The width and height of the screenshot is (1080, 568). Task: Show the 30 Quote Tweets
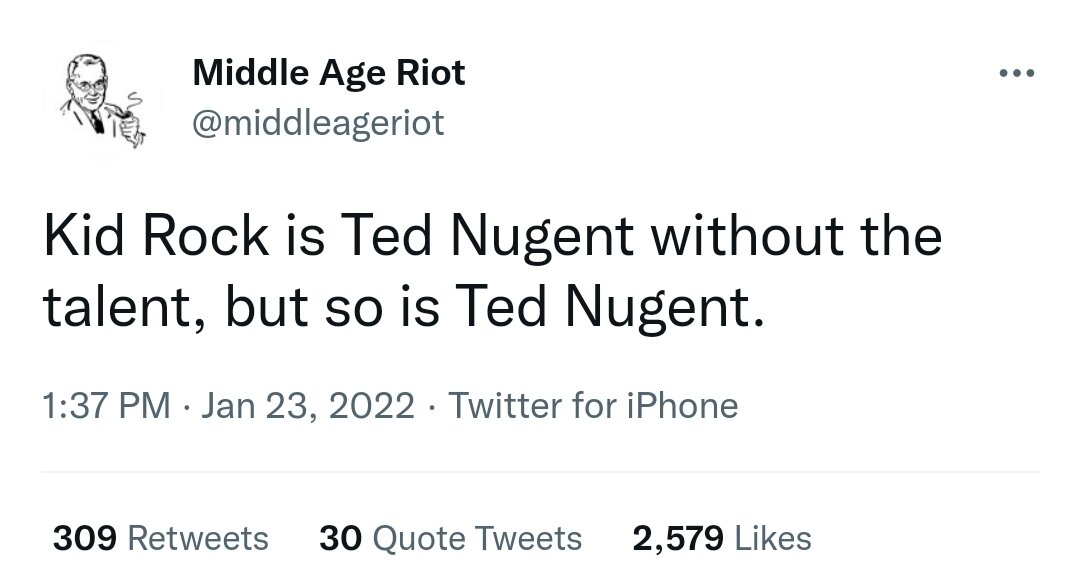pyautogui.click(x=450, y=538)
